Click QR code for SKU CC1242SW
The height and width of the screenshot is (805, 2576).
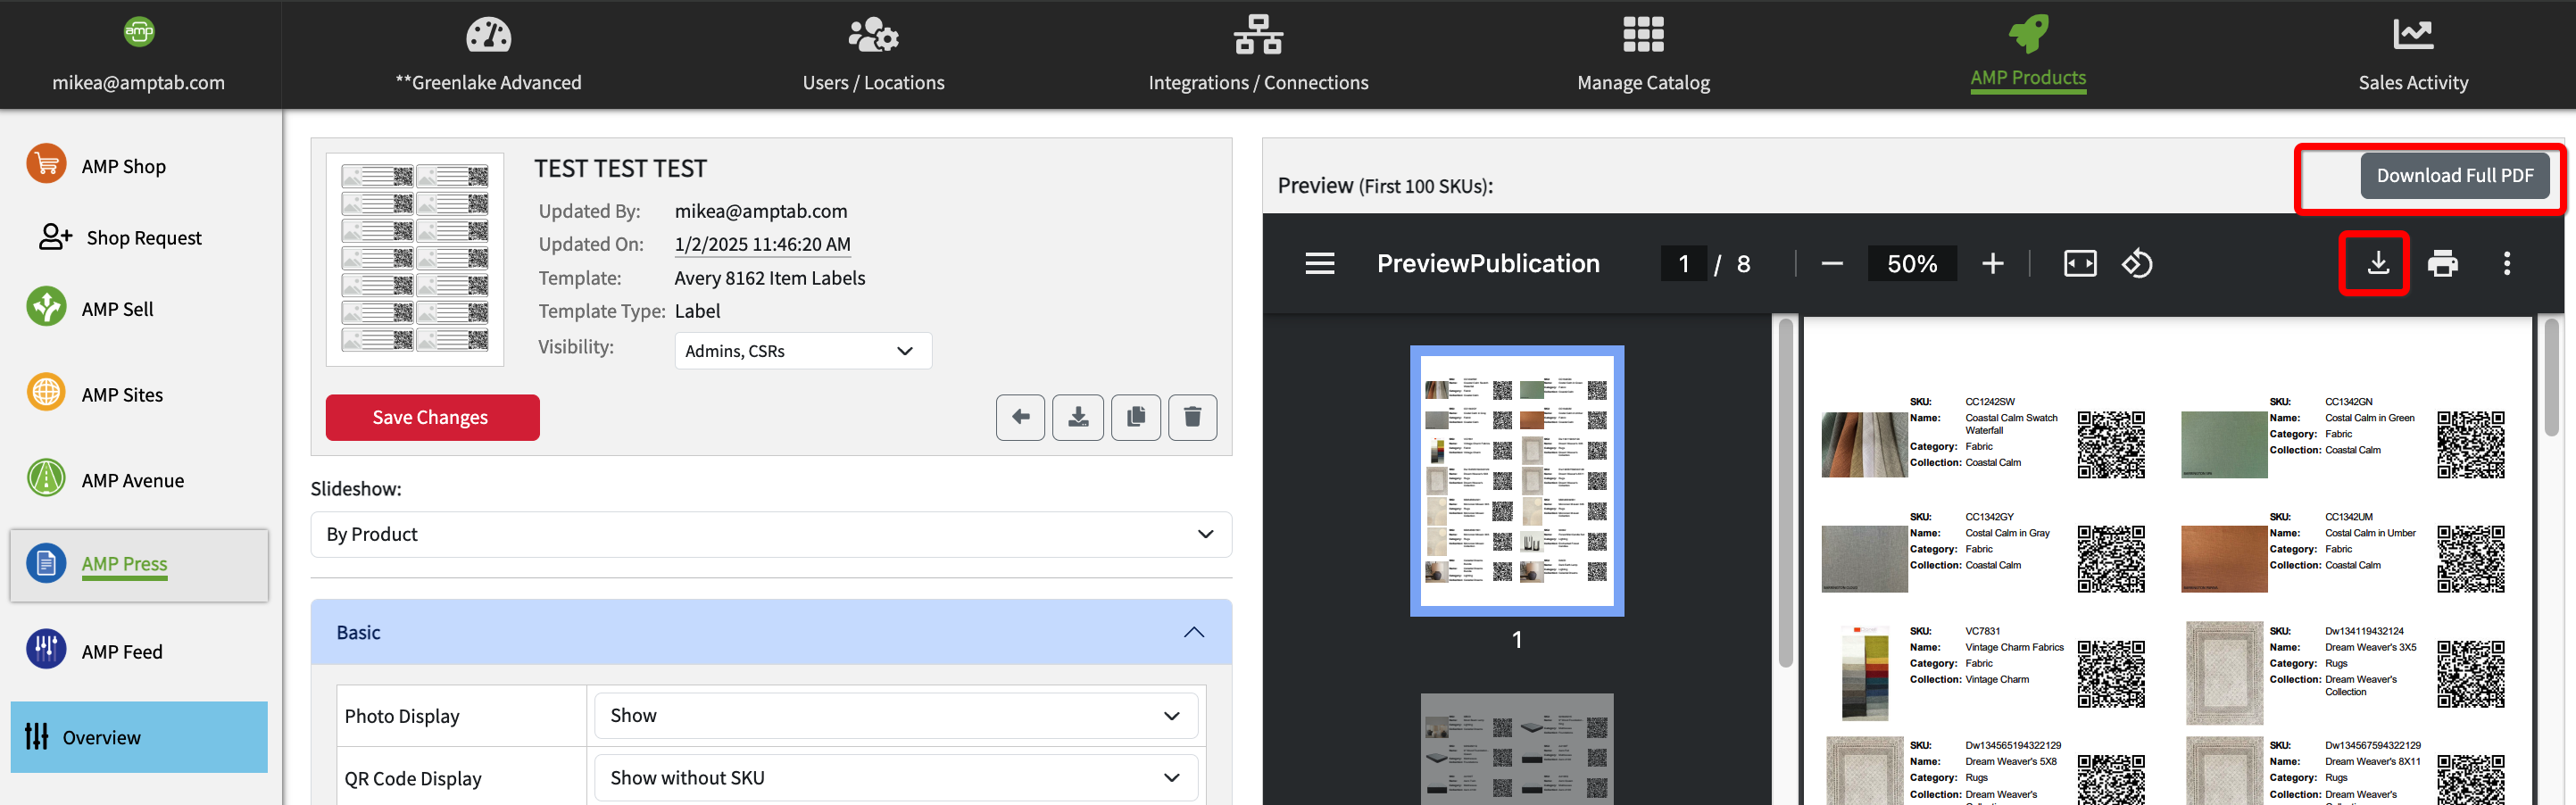pyautogui.click(x=2110, y=444)
